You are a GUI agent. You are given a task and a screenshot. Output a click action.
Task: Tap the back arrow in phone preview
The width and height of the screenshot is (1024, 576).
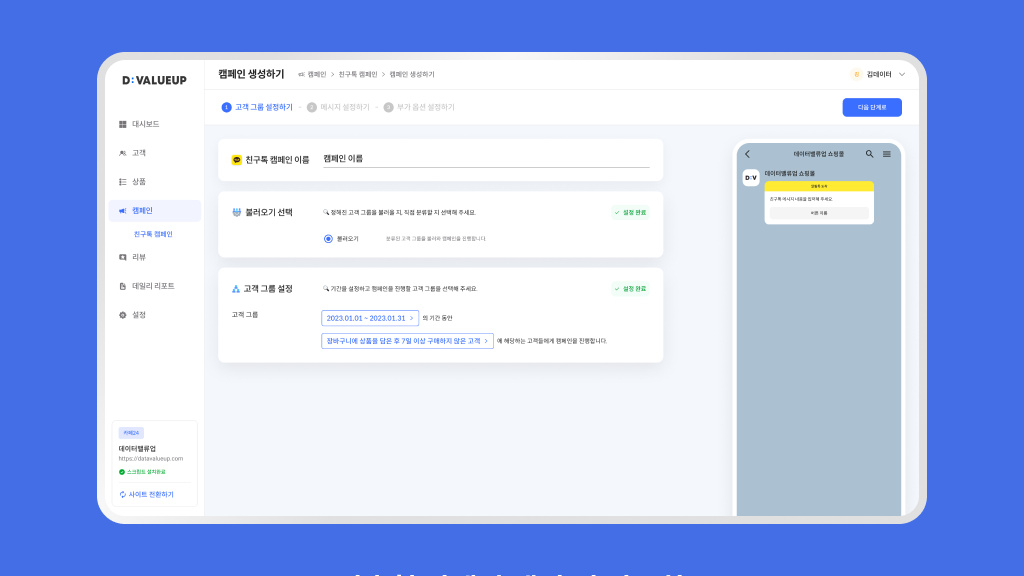point(748,154)
